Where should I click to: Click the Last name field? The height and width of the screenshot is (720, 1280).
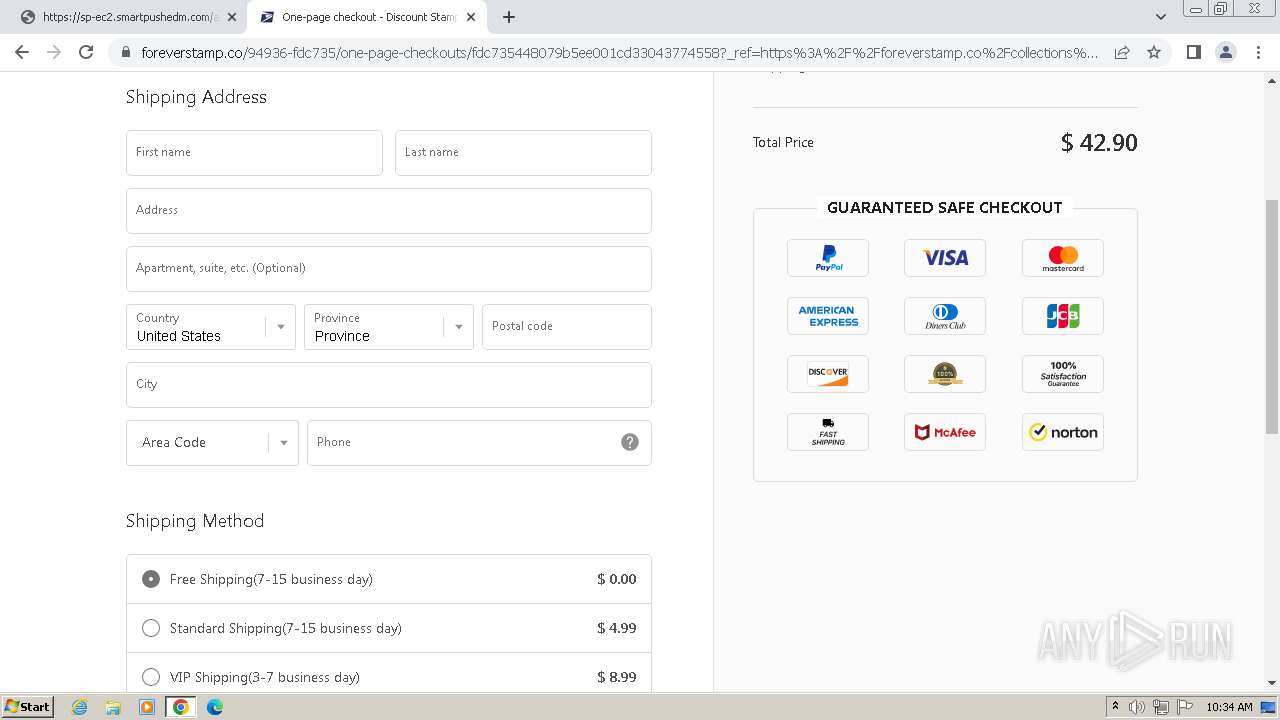click(523, 153)
